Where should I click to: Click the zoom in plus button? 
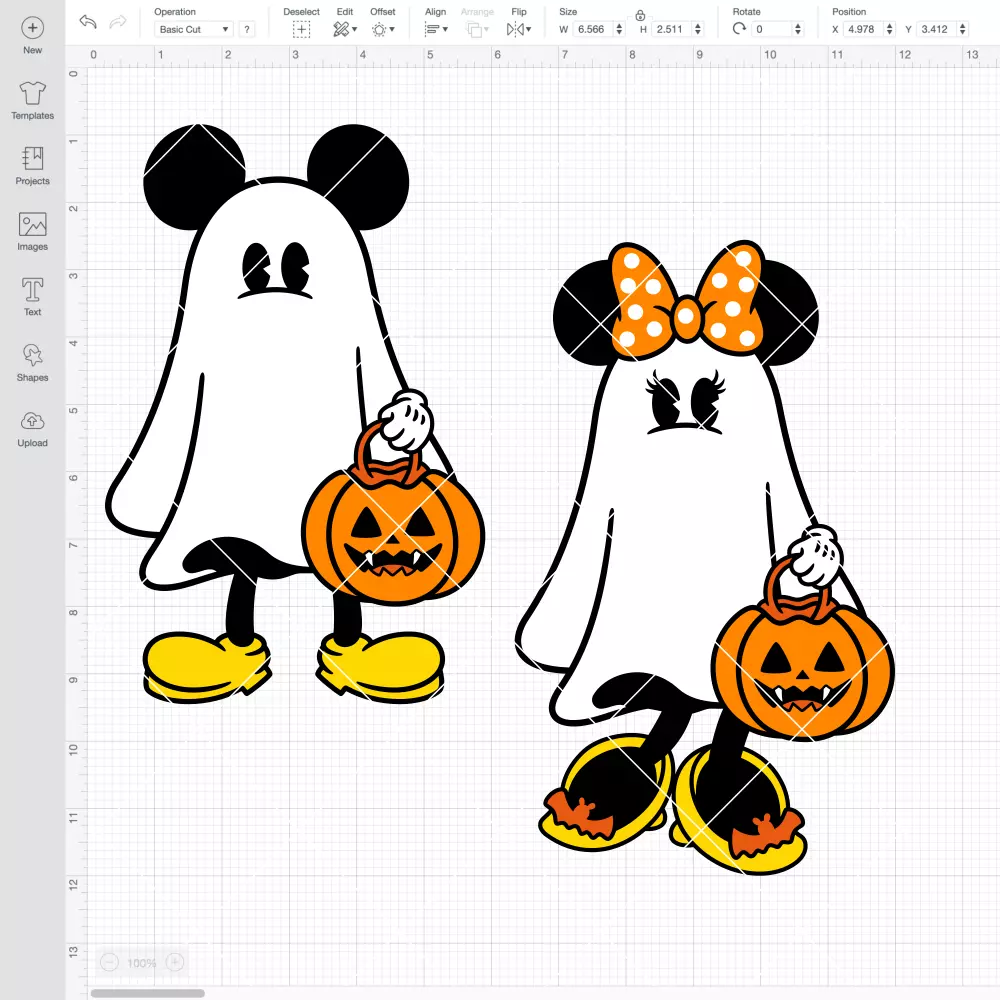175,962
